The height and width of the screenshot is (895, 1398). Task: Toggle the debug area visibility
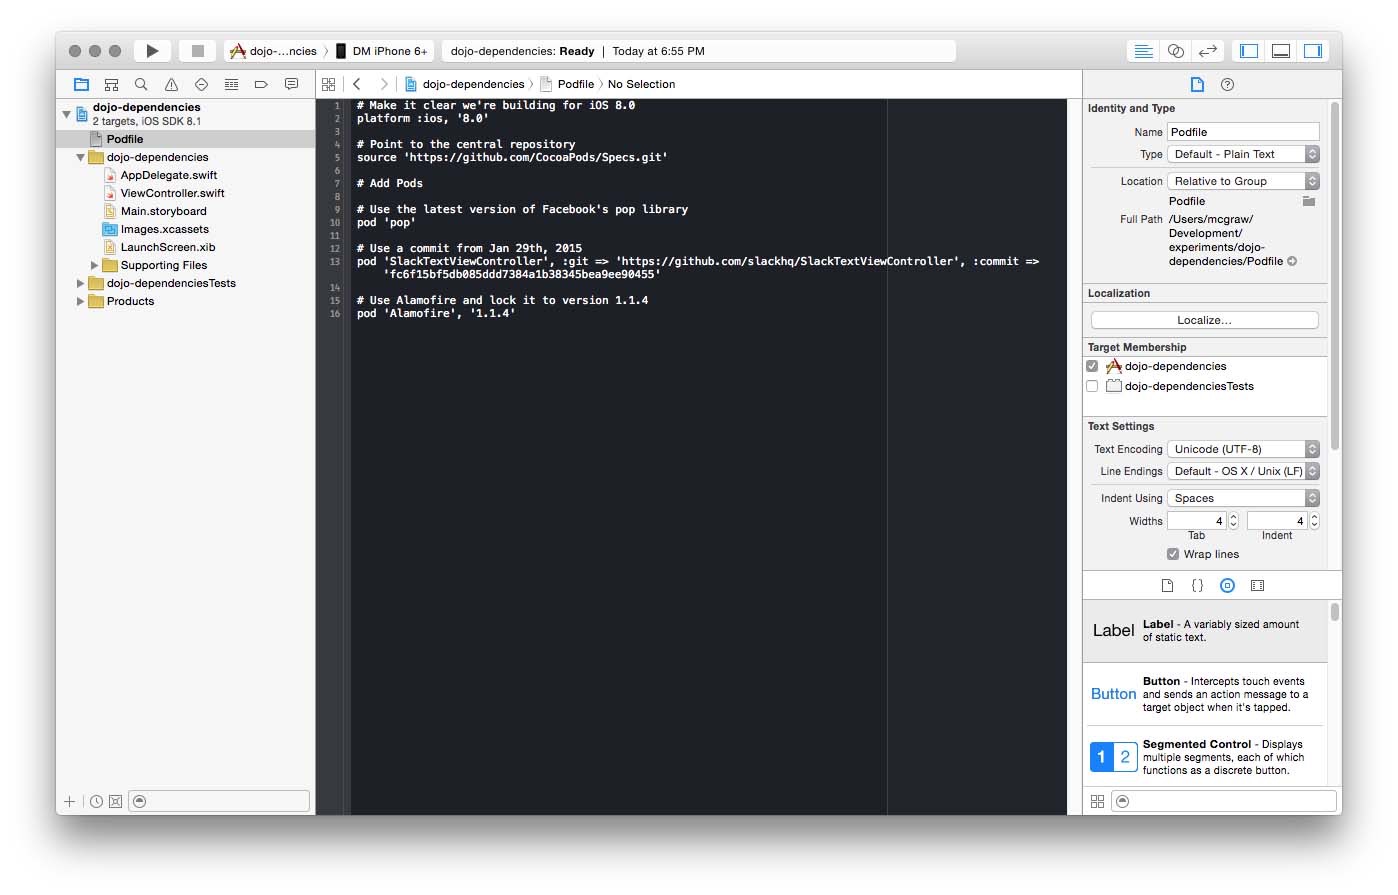(1281, 51)
